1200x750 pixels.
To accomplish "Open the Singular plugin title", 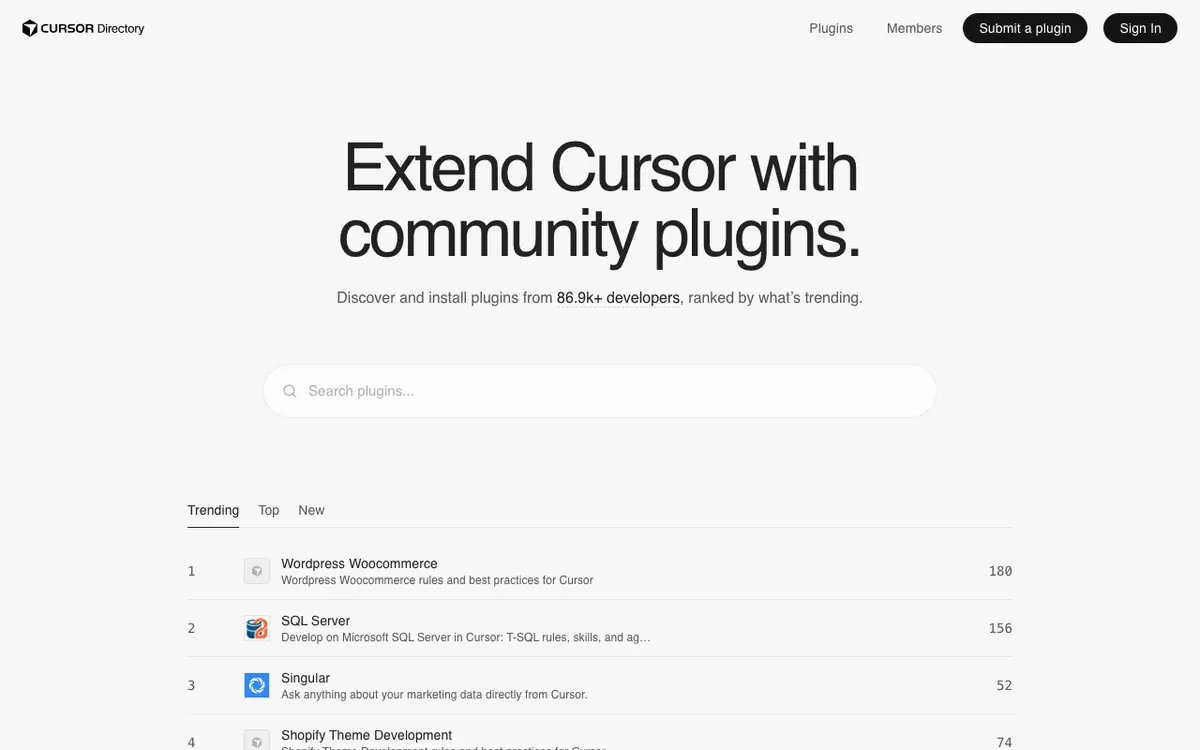I will pos(305,677).
